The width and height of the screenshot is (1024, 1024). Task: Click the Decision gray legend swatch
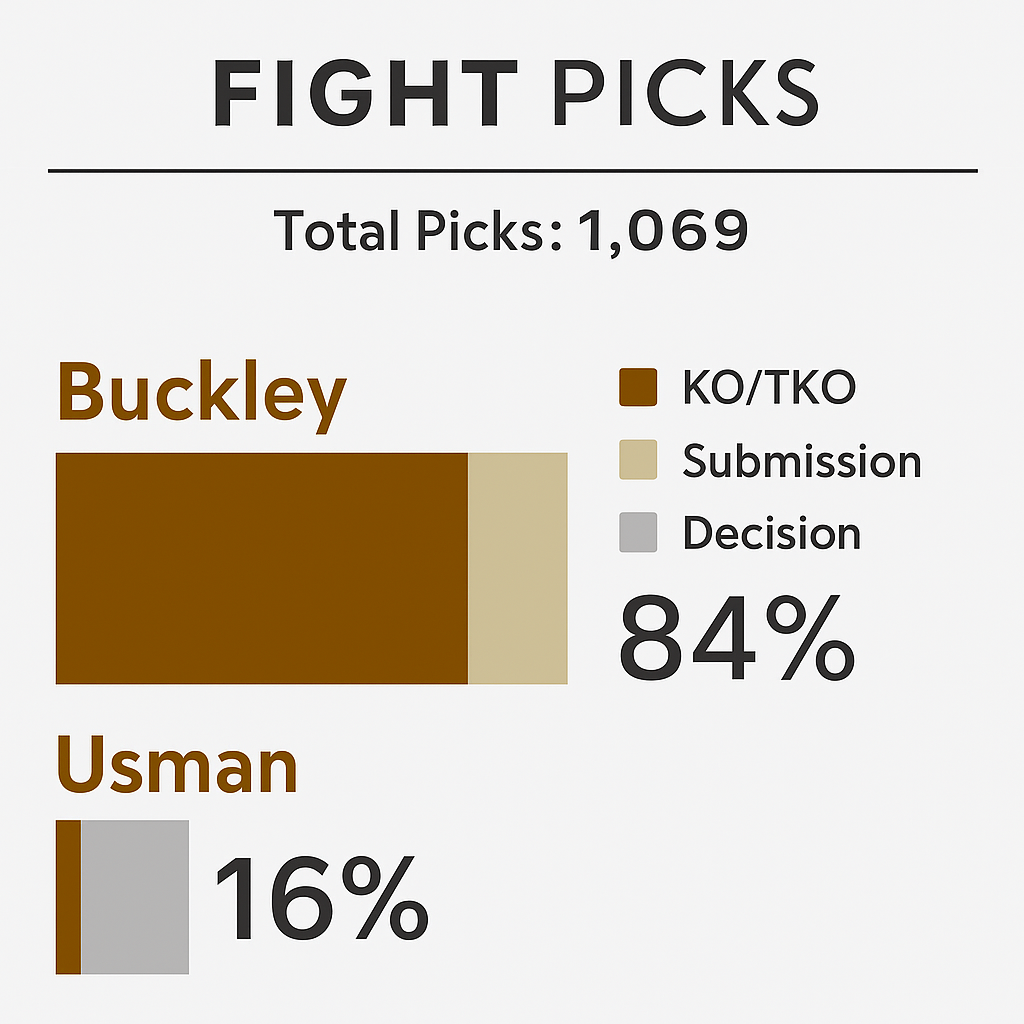638,532
